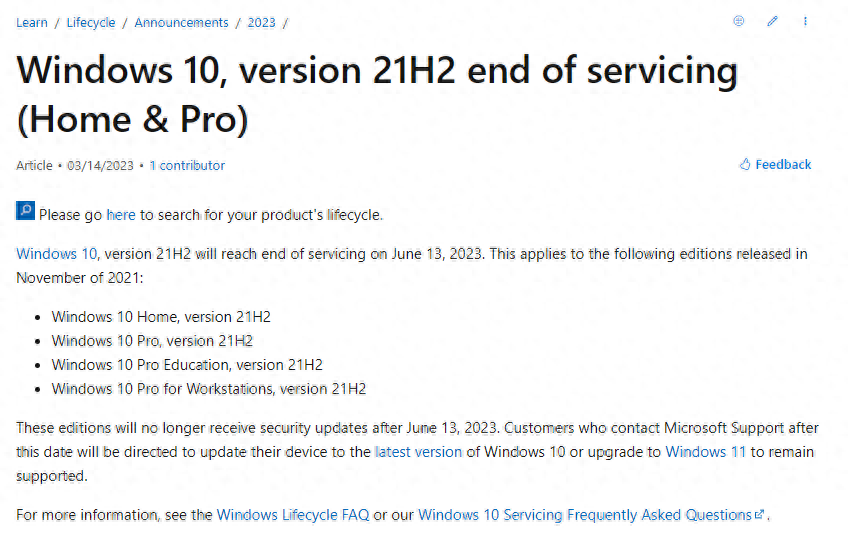
Task: Select the 2023 breadcrumb
Action: [261, 22]
